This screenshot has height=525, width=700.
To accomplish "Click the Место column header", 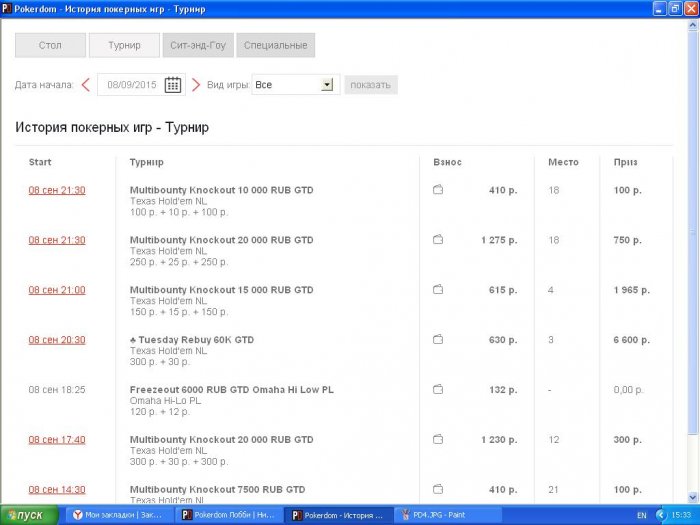I will pyautogui.click(x=563, y=162).
